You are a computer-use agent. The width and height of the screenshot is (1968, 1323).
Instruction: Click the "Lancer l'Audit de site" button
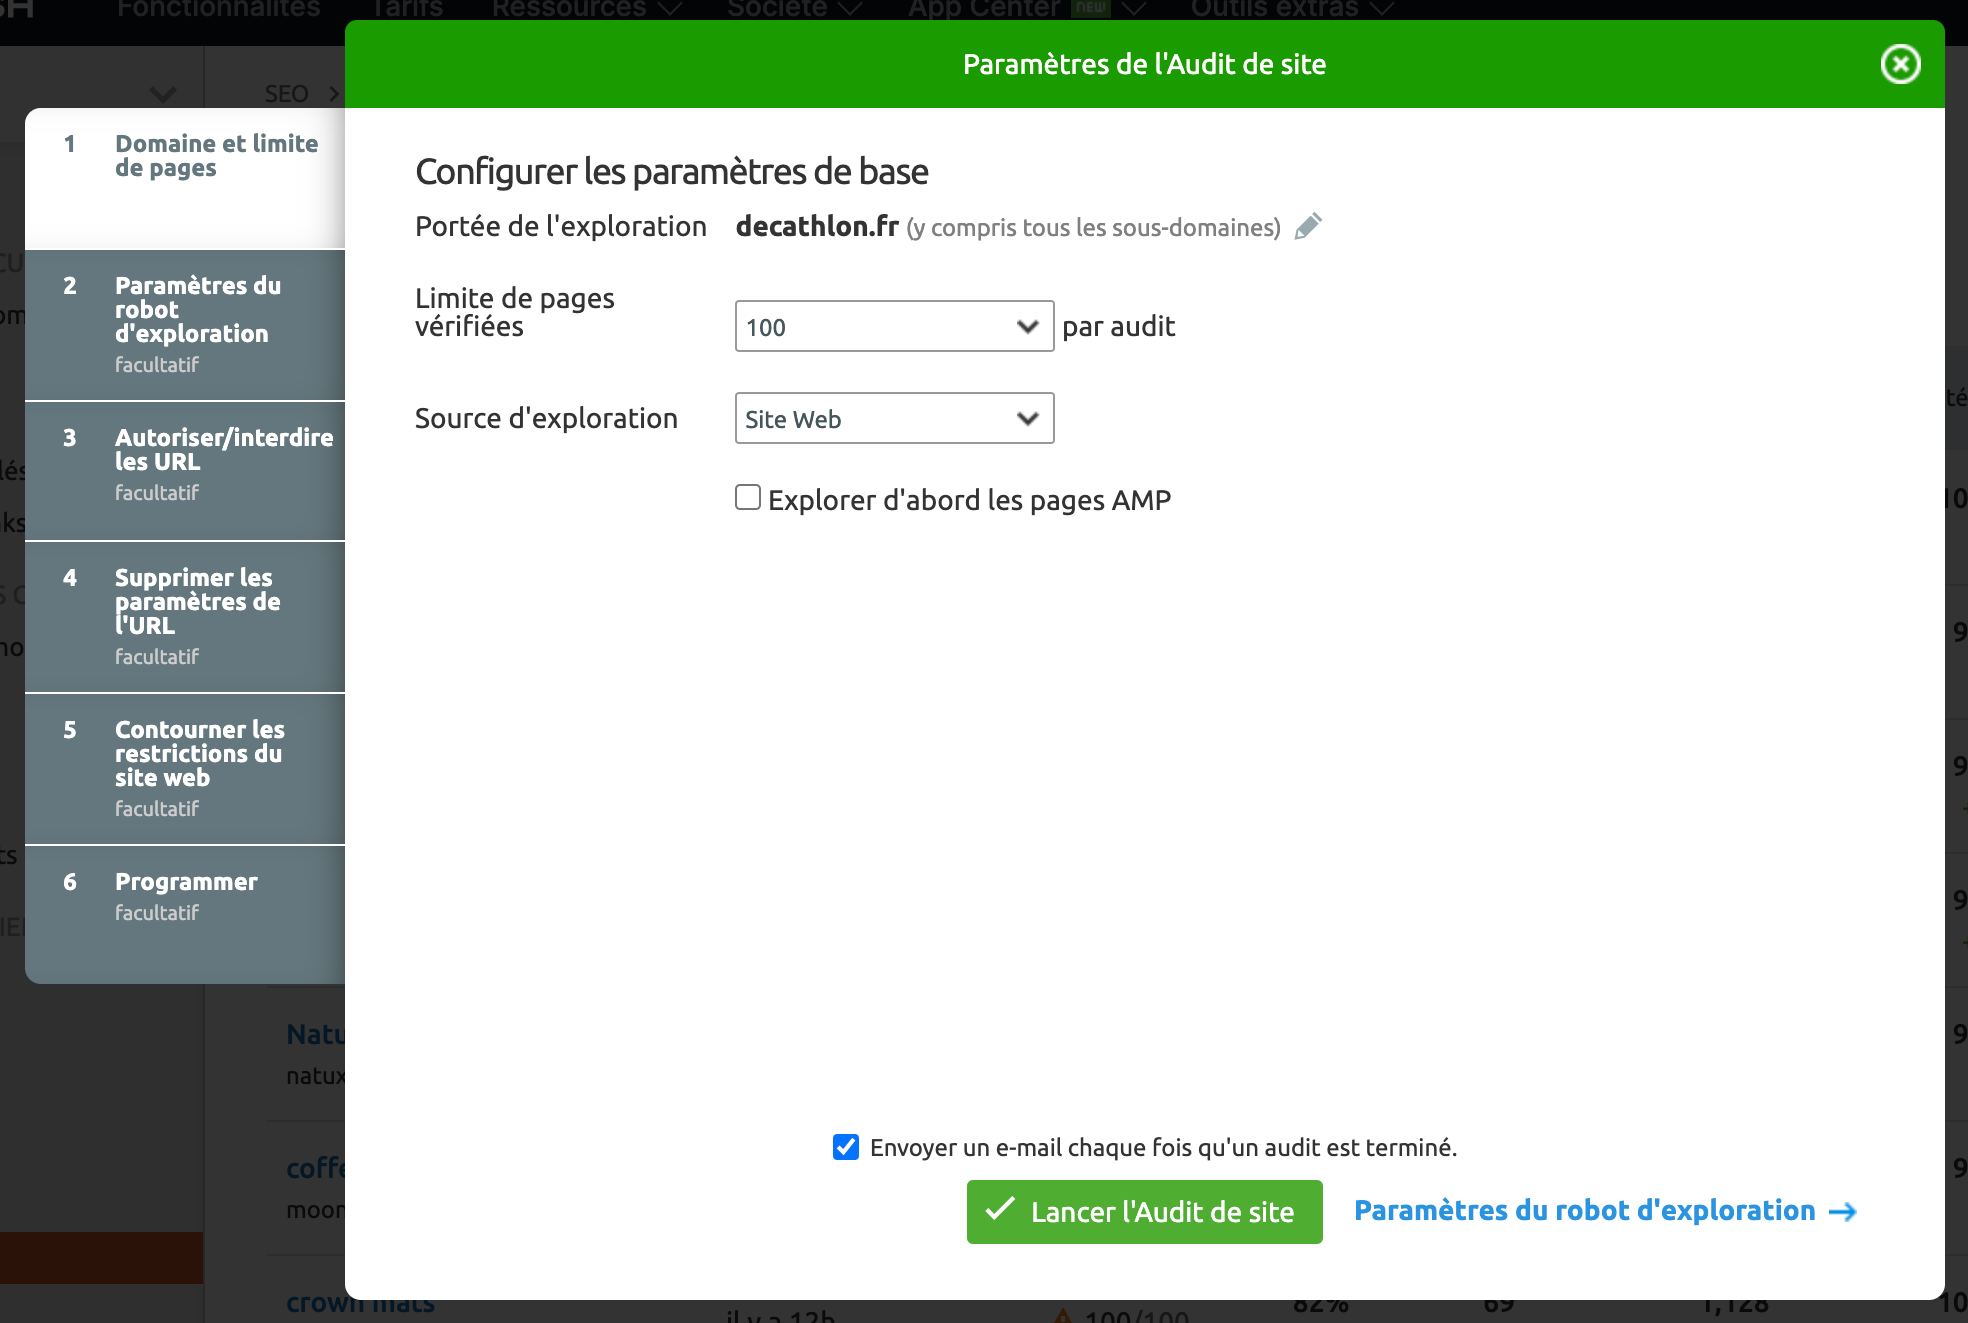pyautogui.click(x=1144, y=1211)
